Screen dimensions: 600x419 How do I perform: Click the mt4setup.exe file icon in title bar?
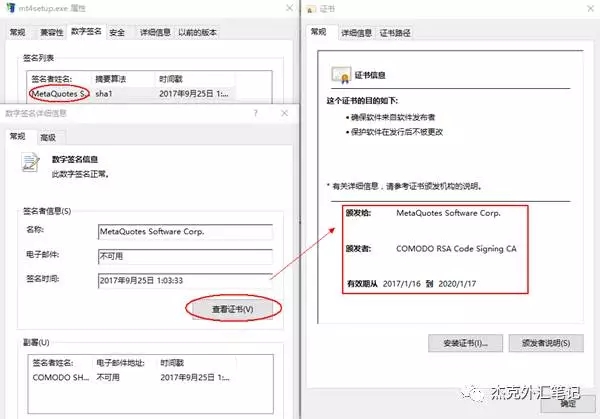[x=10, y=7]
